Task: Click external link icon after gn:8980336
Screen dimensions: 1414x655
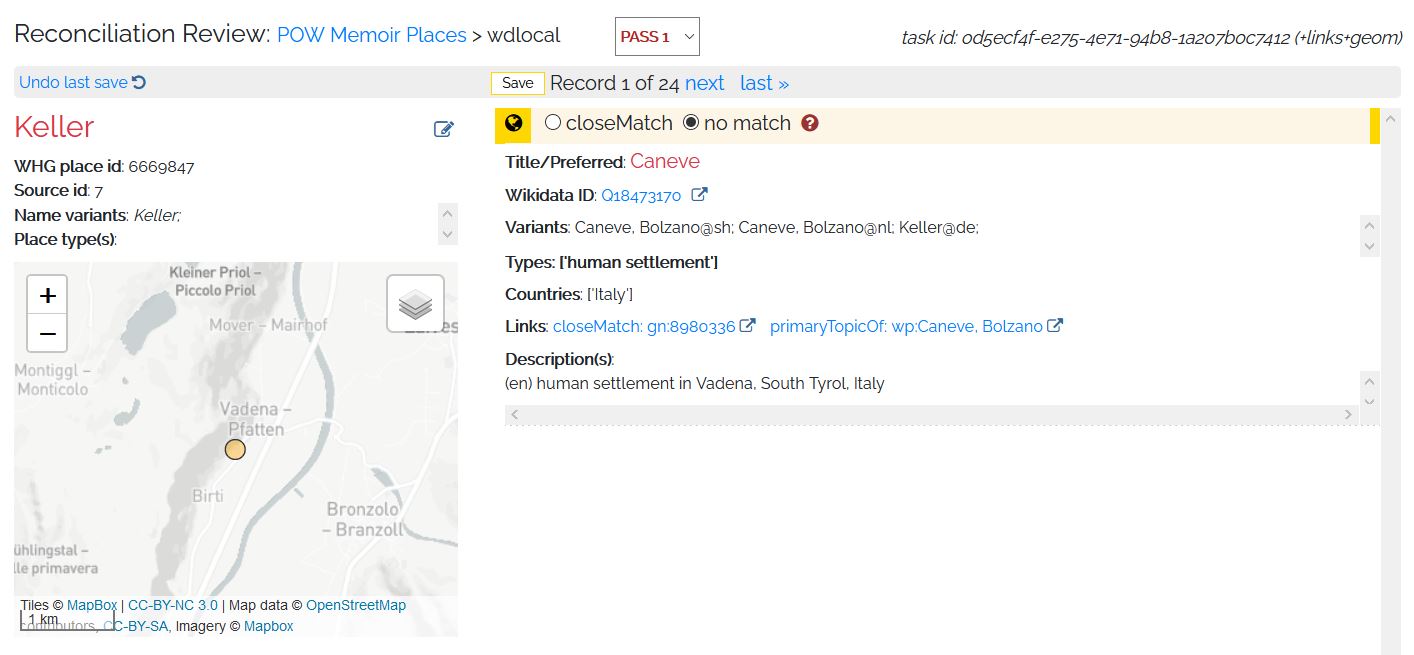Action: coord(747,326)
